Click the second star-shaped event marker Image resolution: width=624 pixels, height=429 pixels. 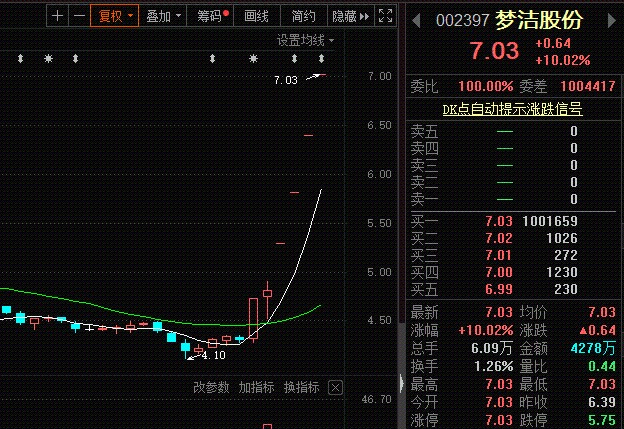[x=253, y=59]
